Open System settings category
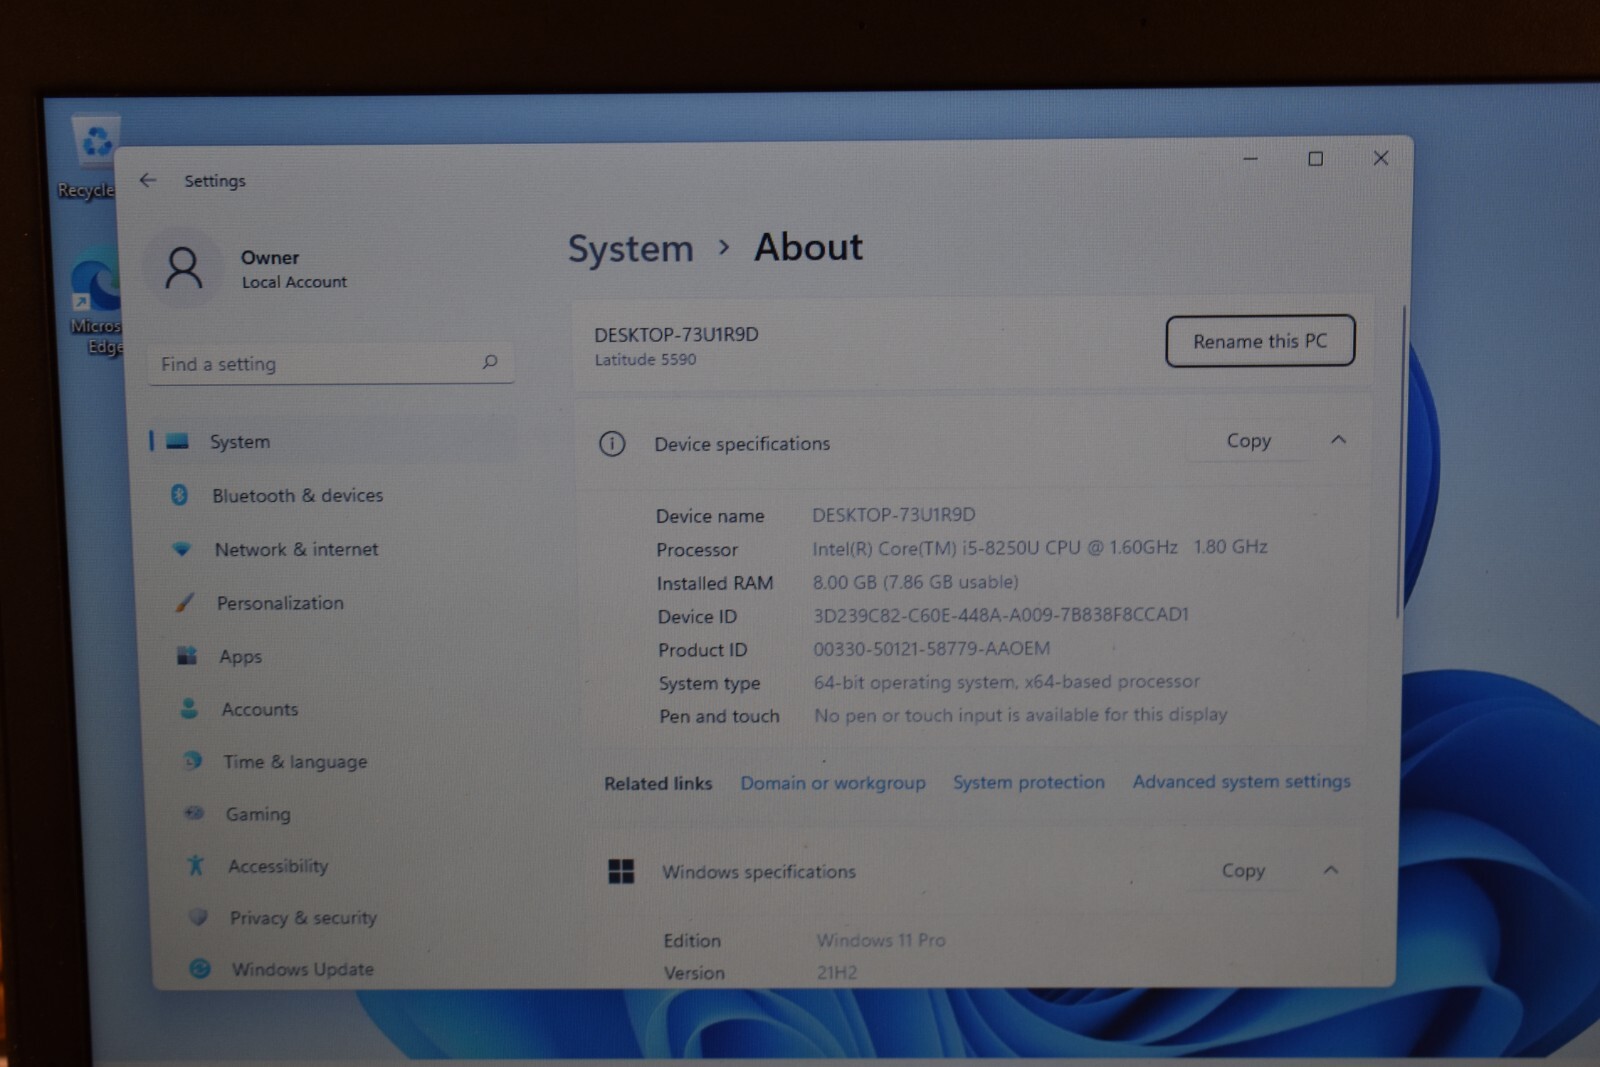 point(330,441)
